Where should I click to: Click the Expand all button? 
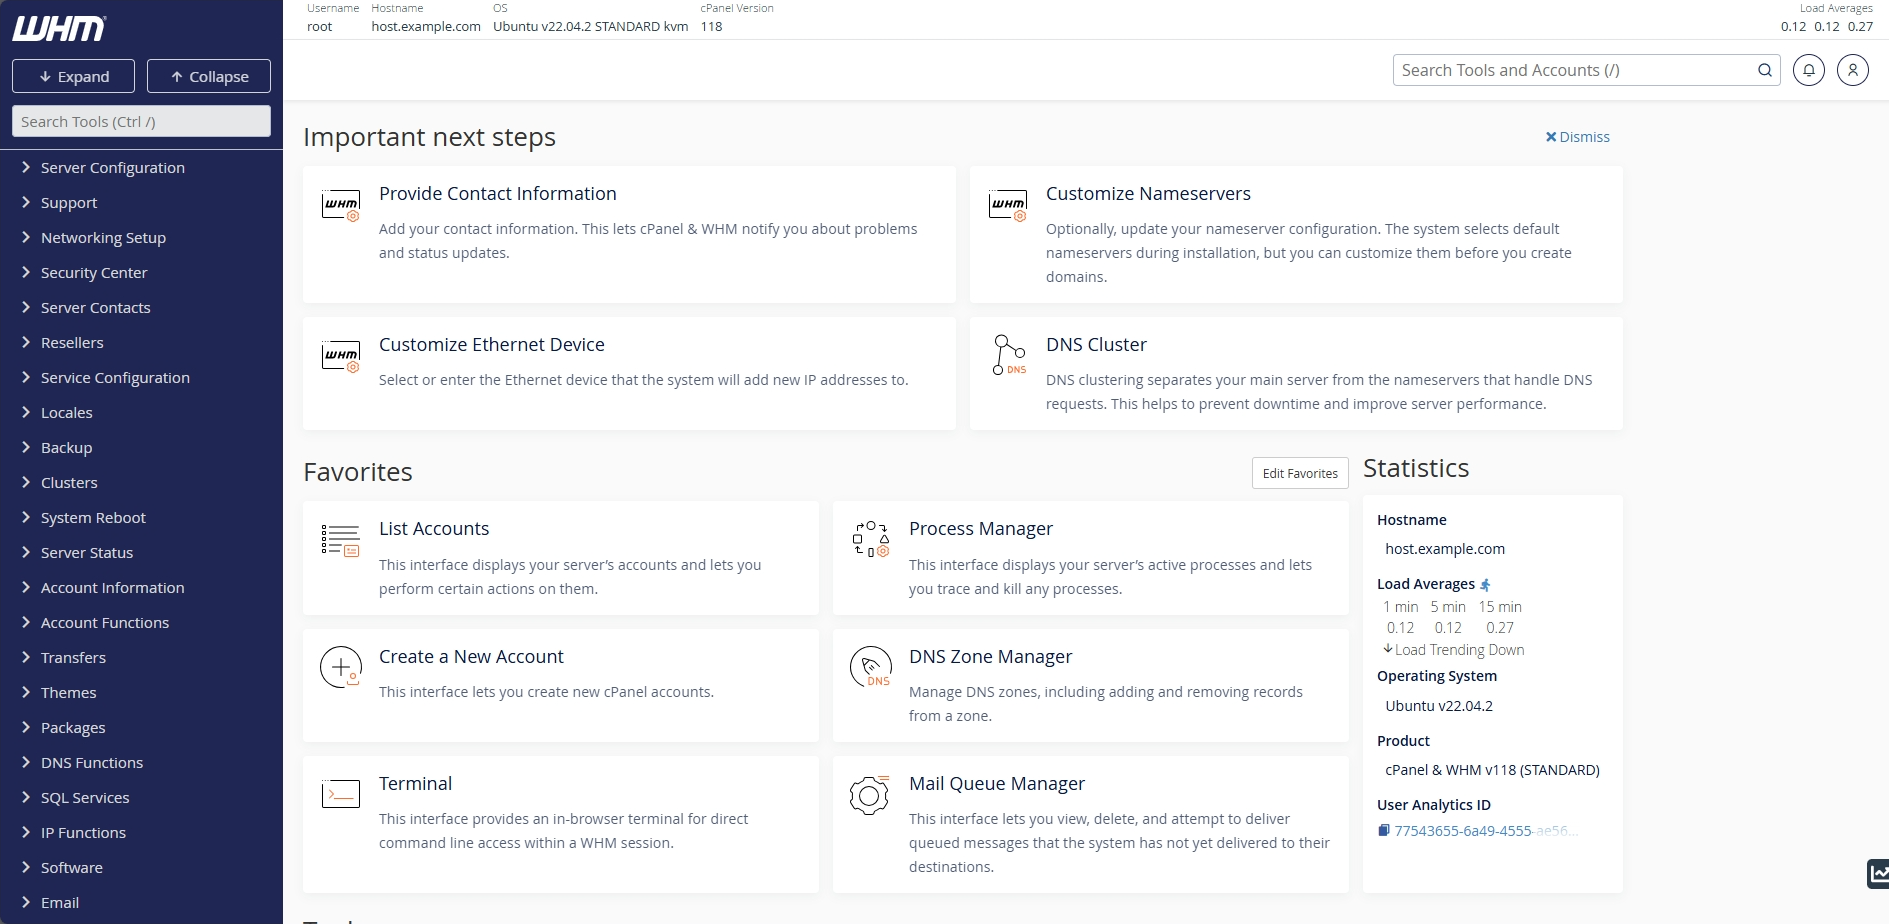[74, 77]
